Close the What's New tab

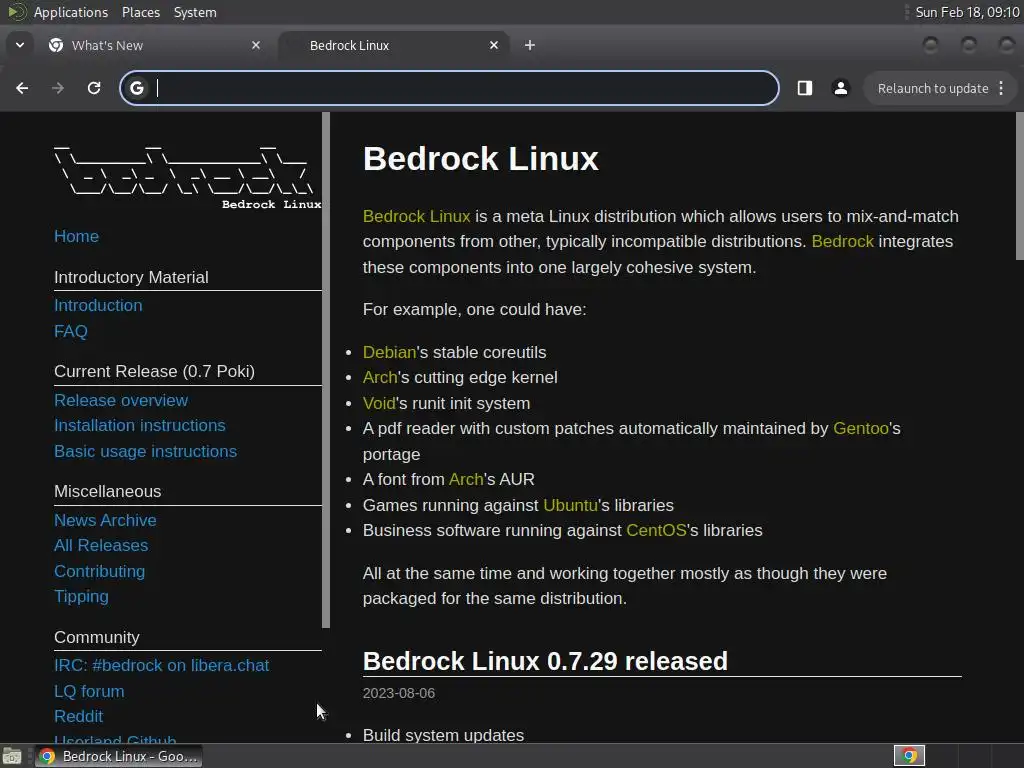(x=256, y=45)
